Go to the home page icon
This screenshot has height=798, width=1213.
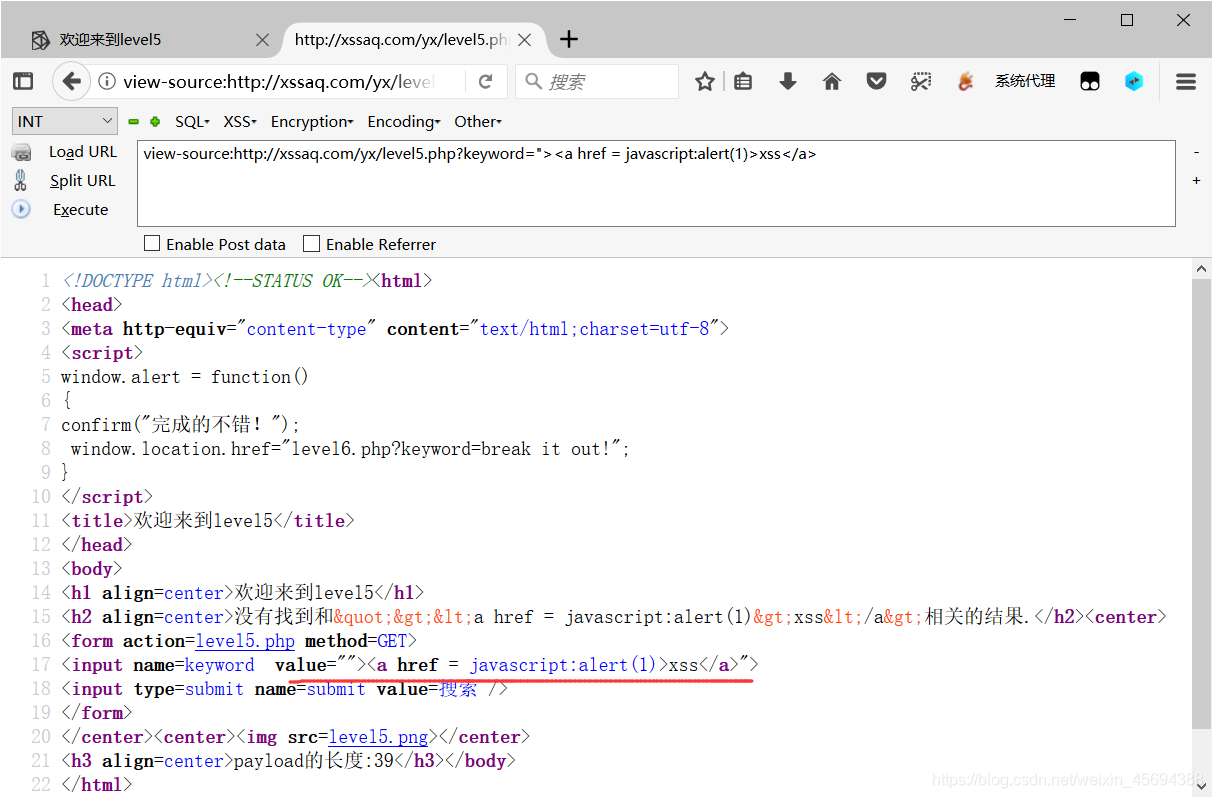tap(832, 82)
